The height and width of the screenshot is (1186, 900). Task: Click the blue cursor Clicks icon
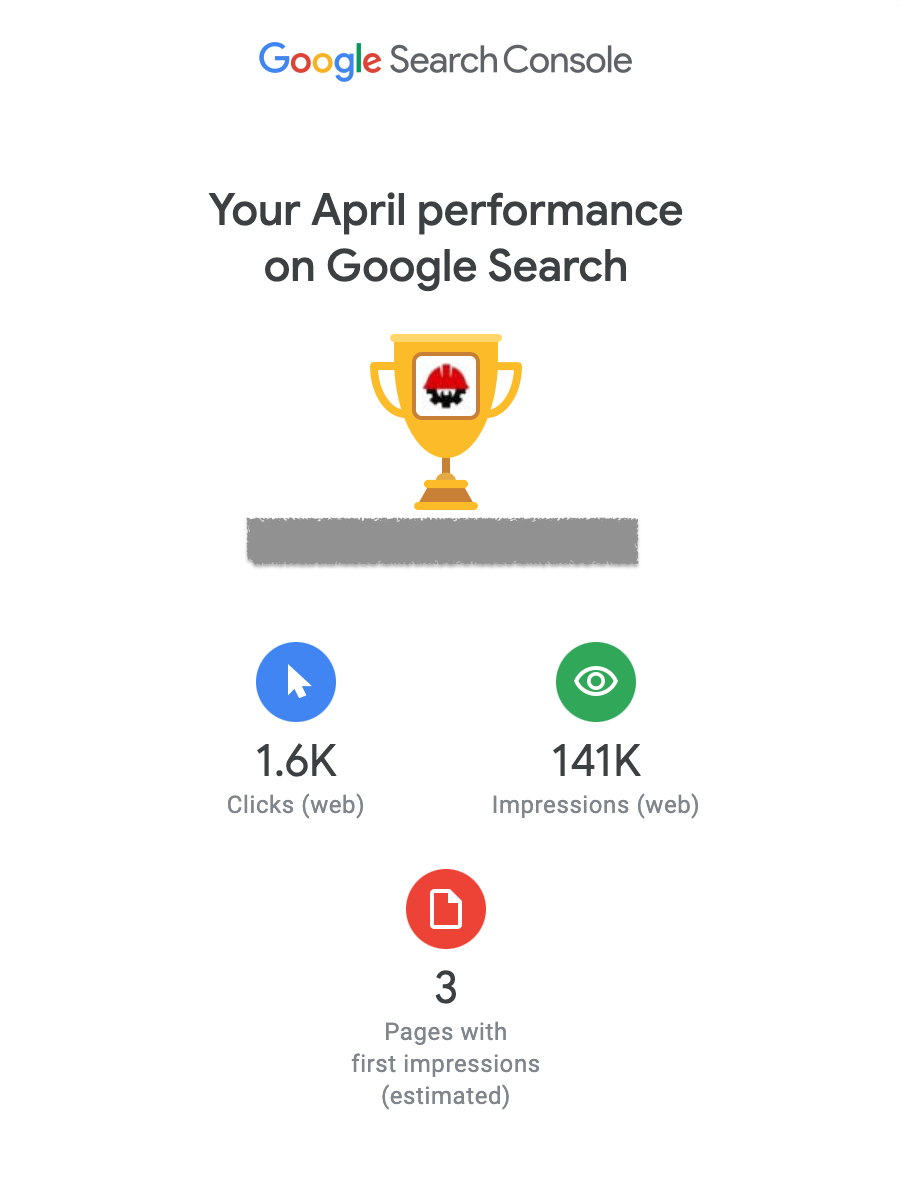pyautogui.click(x=296, y=682)
